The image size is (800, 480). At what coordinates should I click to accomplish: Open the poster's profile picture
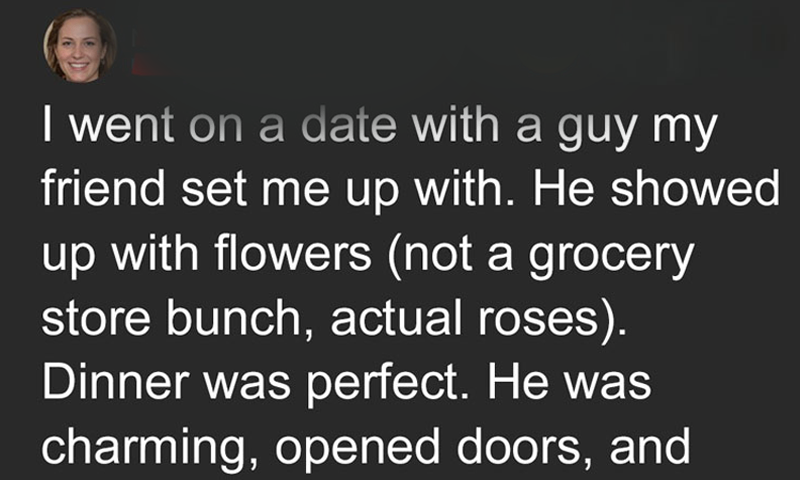pos(80,45)
